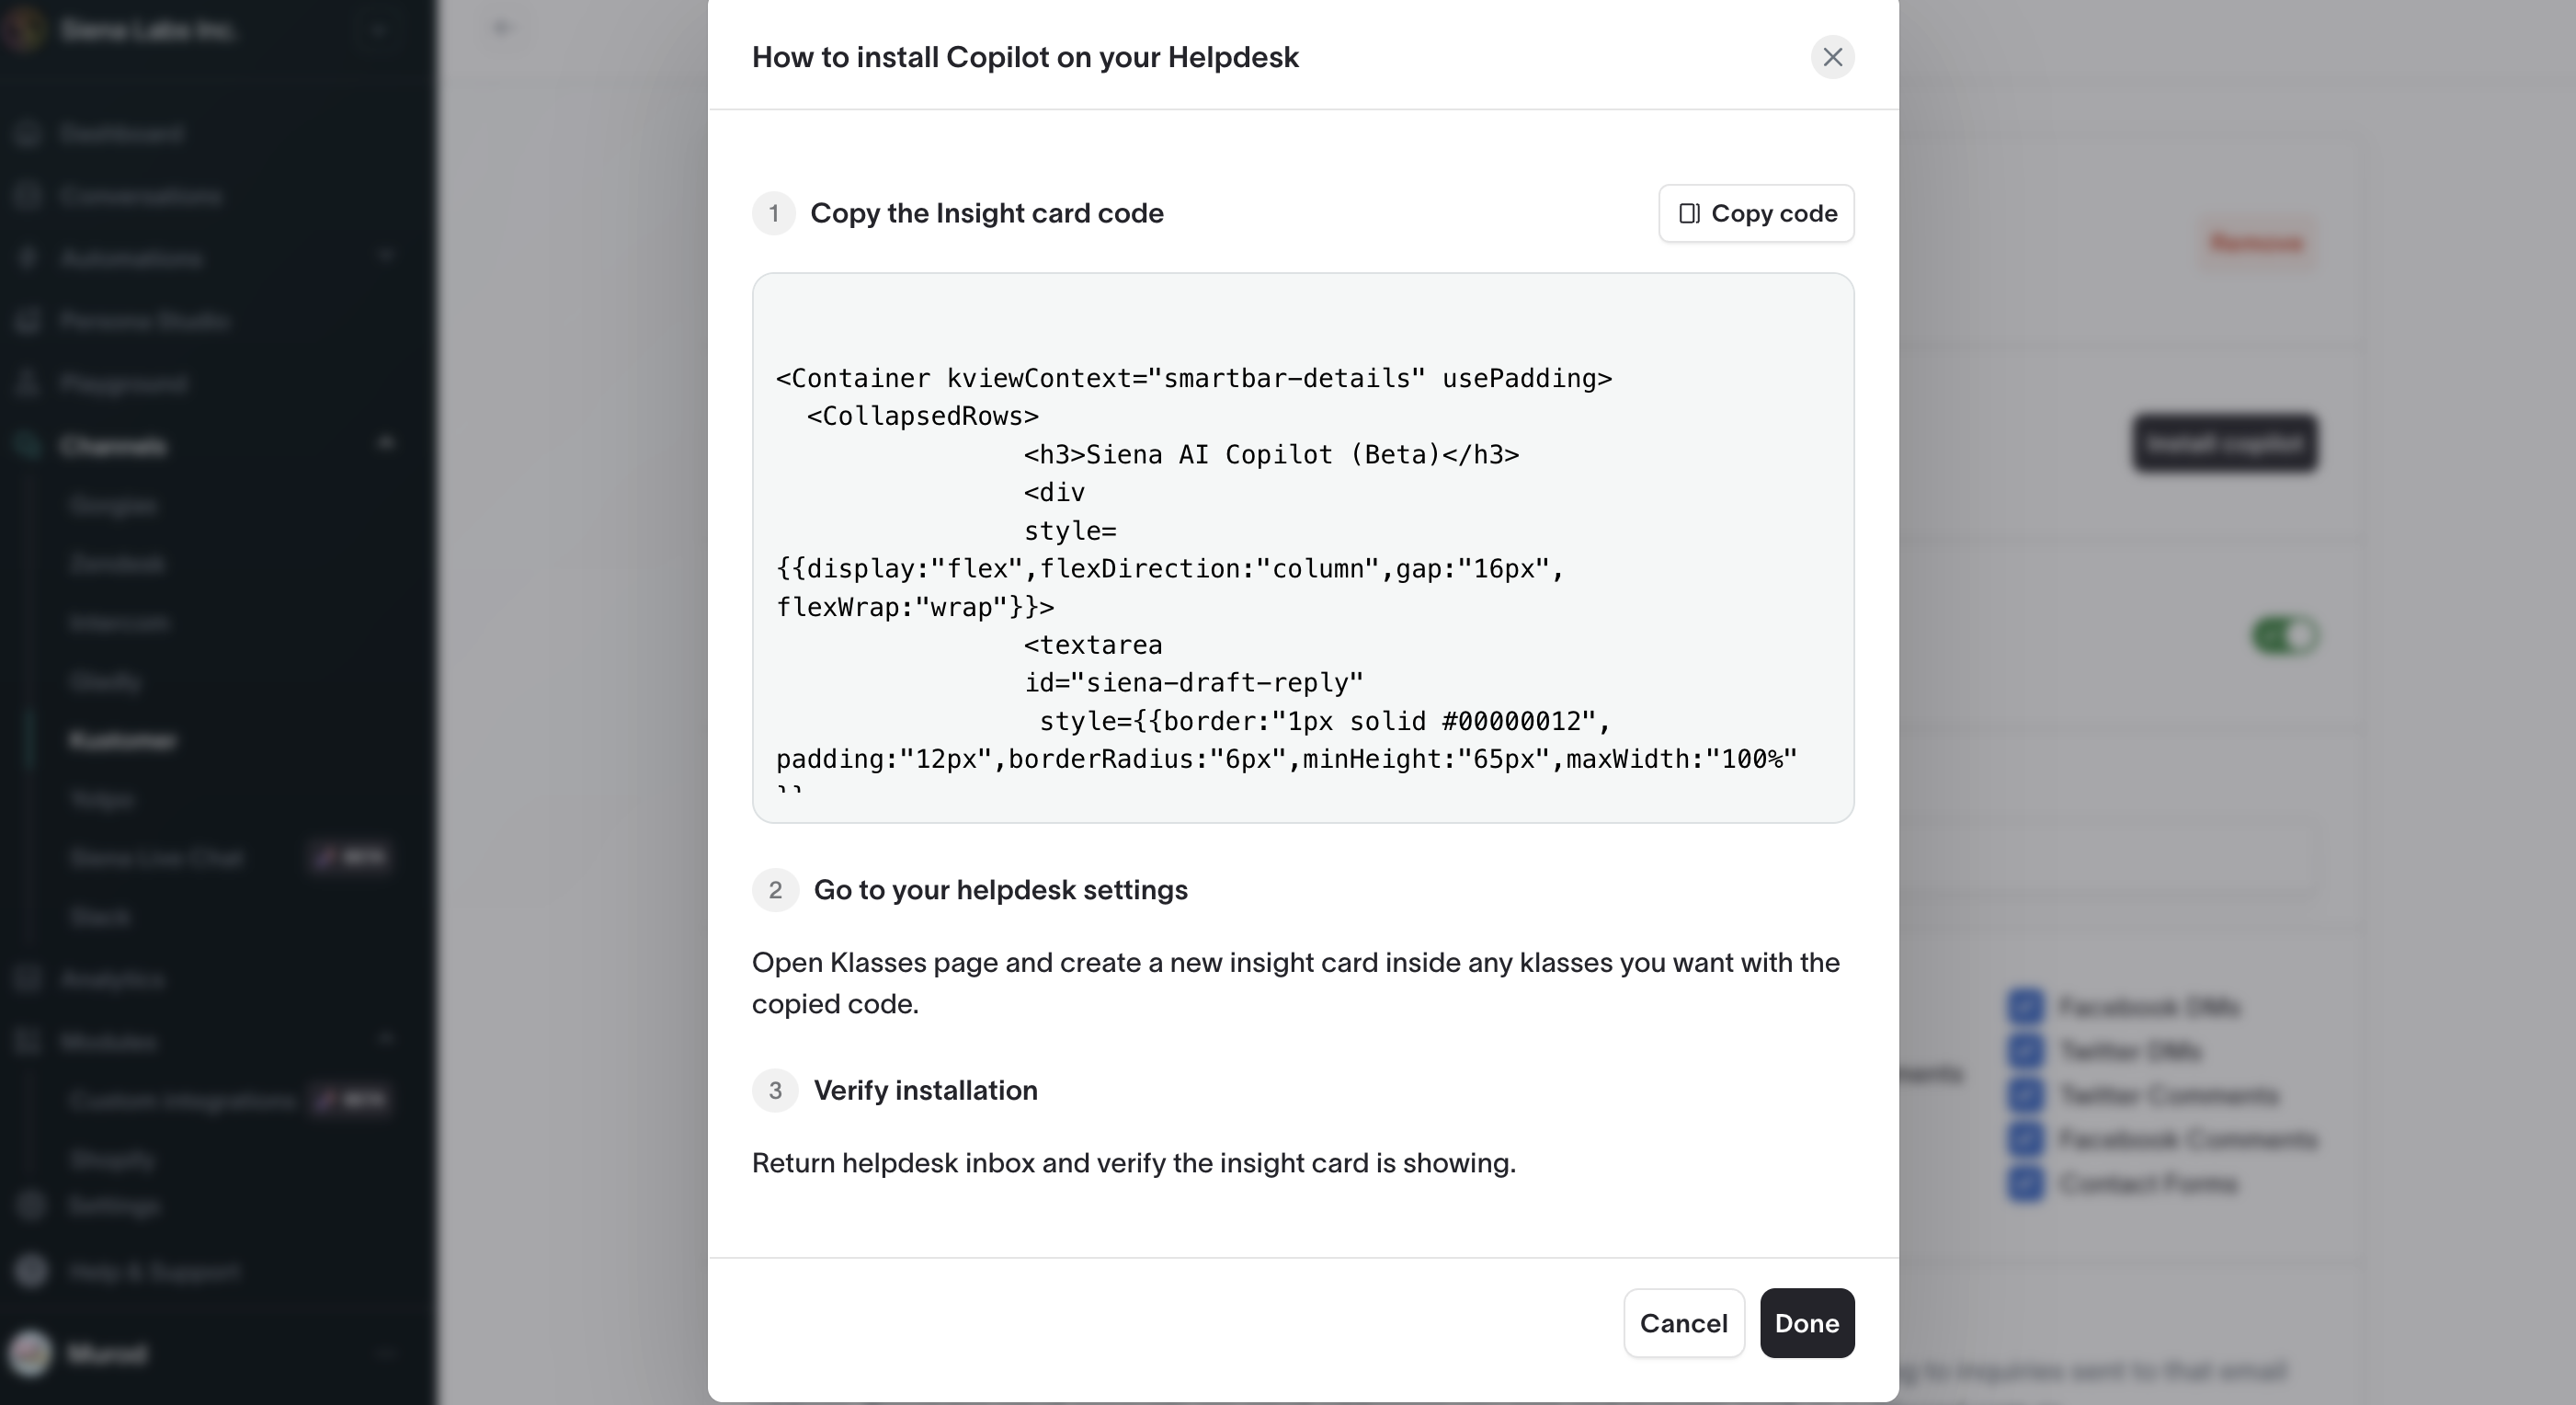This screenshot has width=2576, height=1405.
Task: Cancel the install dialog
Action: pyautogui.click(x=1684, y=1322)
